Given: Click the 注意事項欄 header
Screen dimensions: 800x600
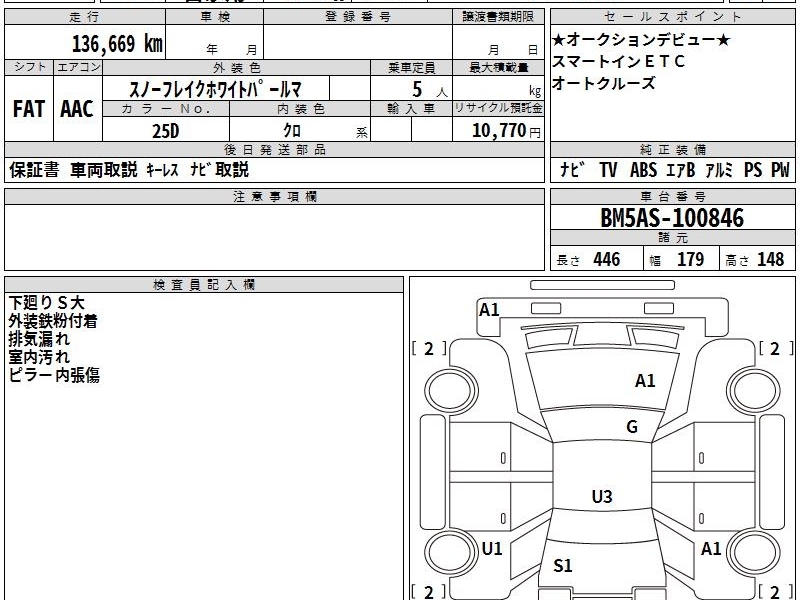Looking at the screenshot, I should (274, 196).
